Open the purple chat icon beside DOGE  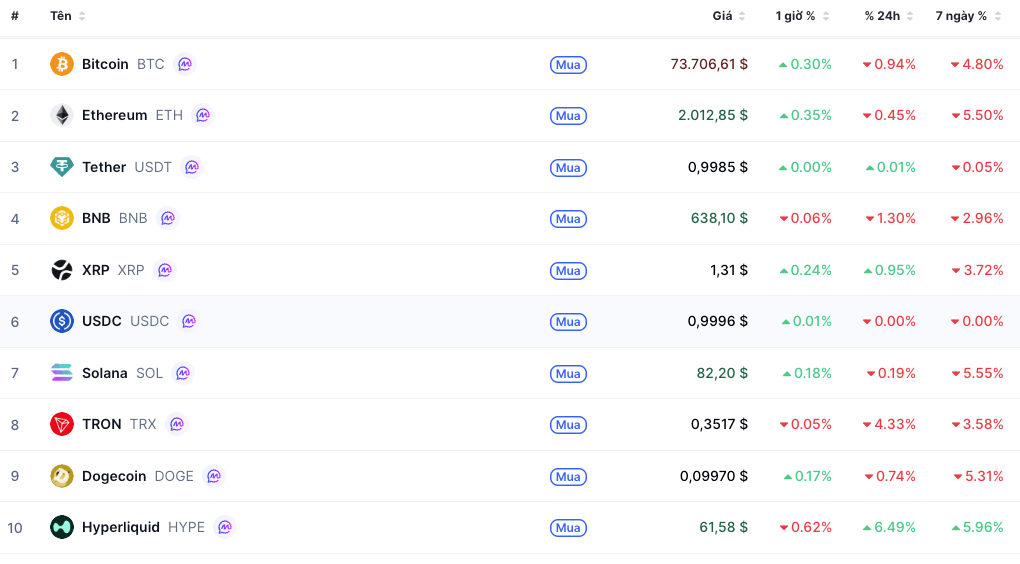point(214,476)
